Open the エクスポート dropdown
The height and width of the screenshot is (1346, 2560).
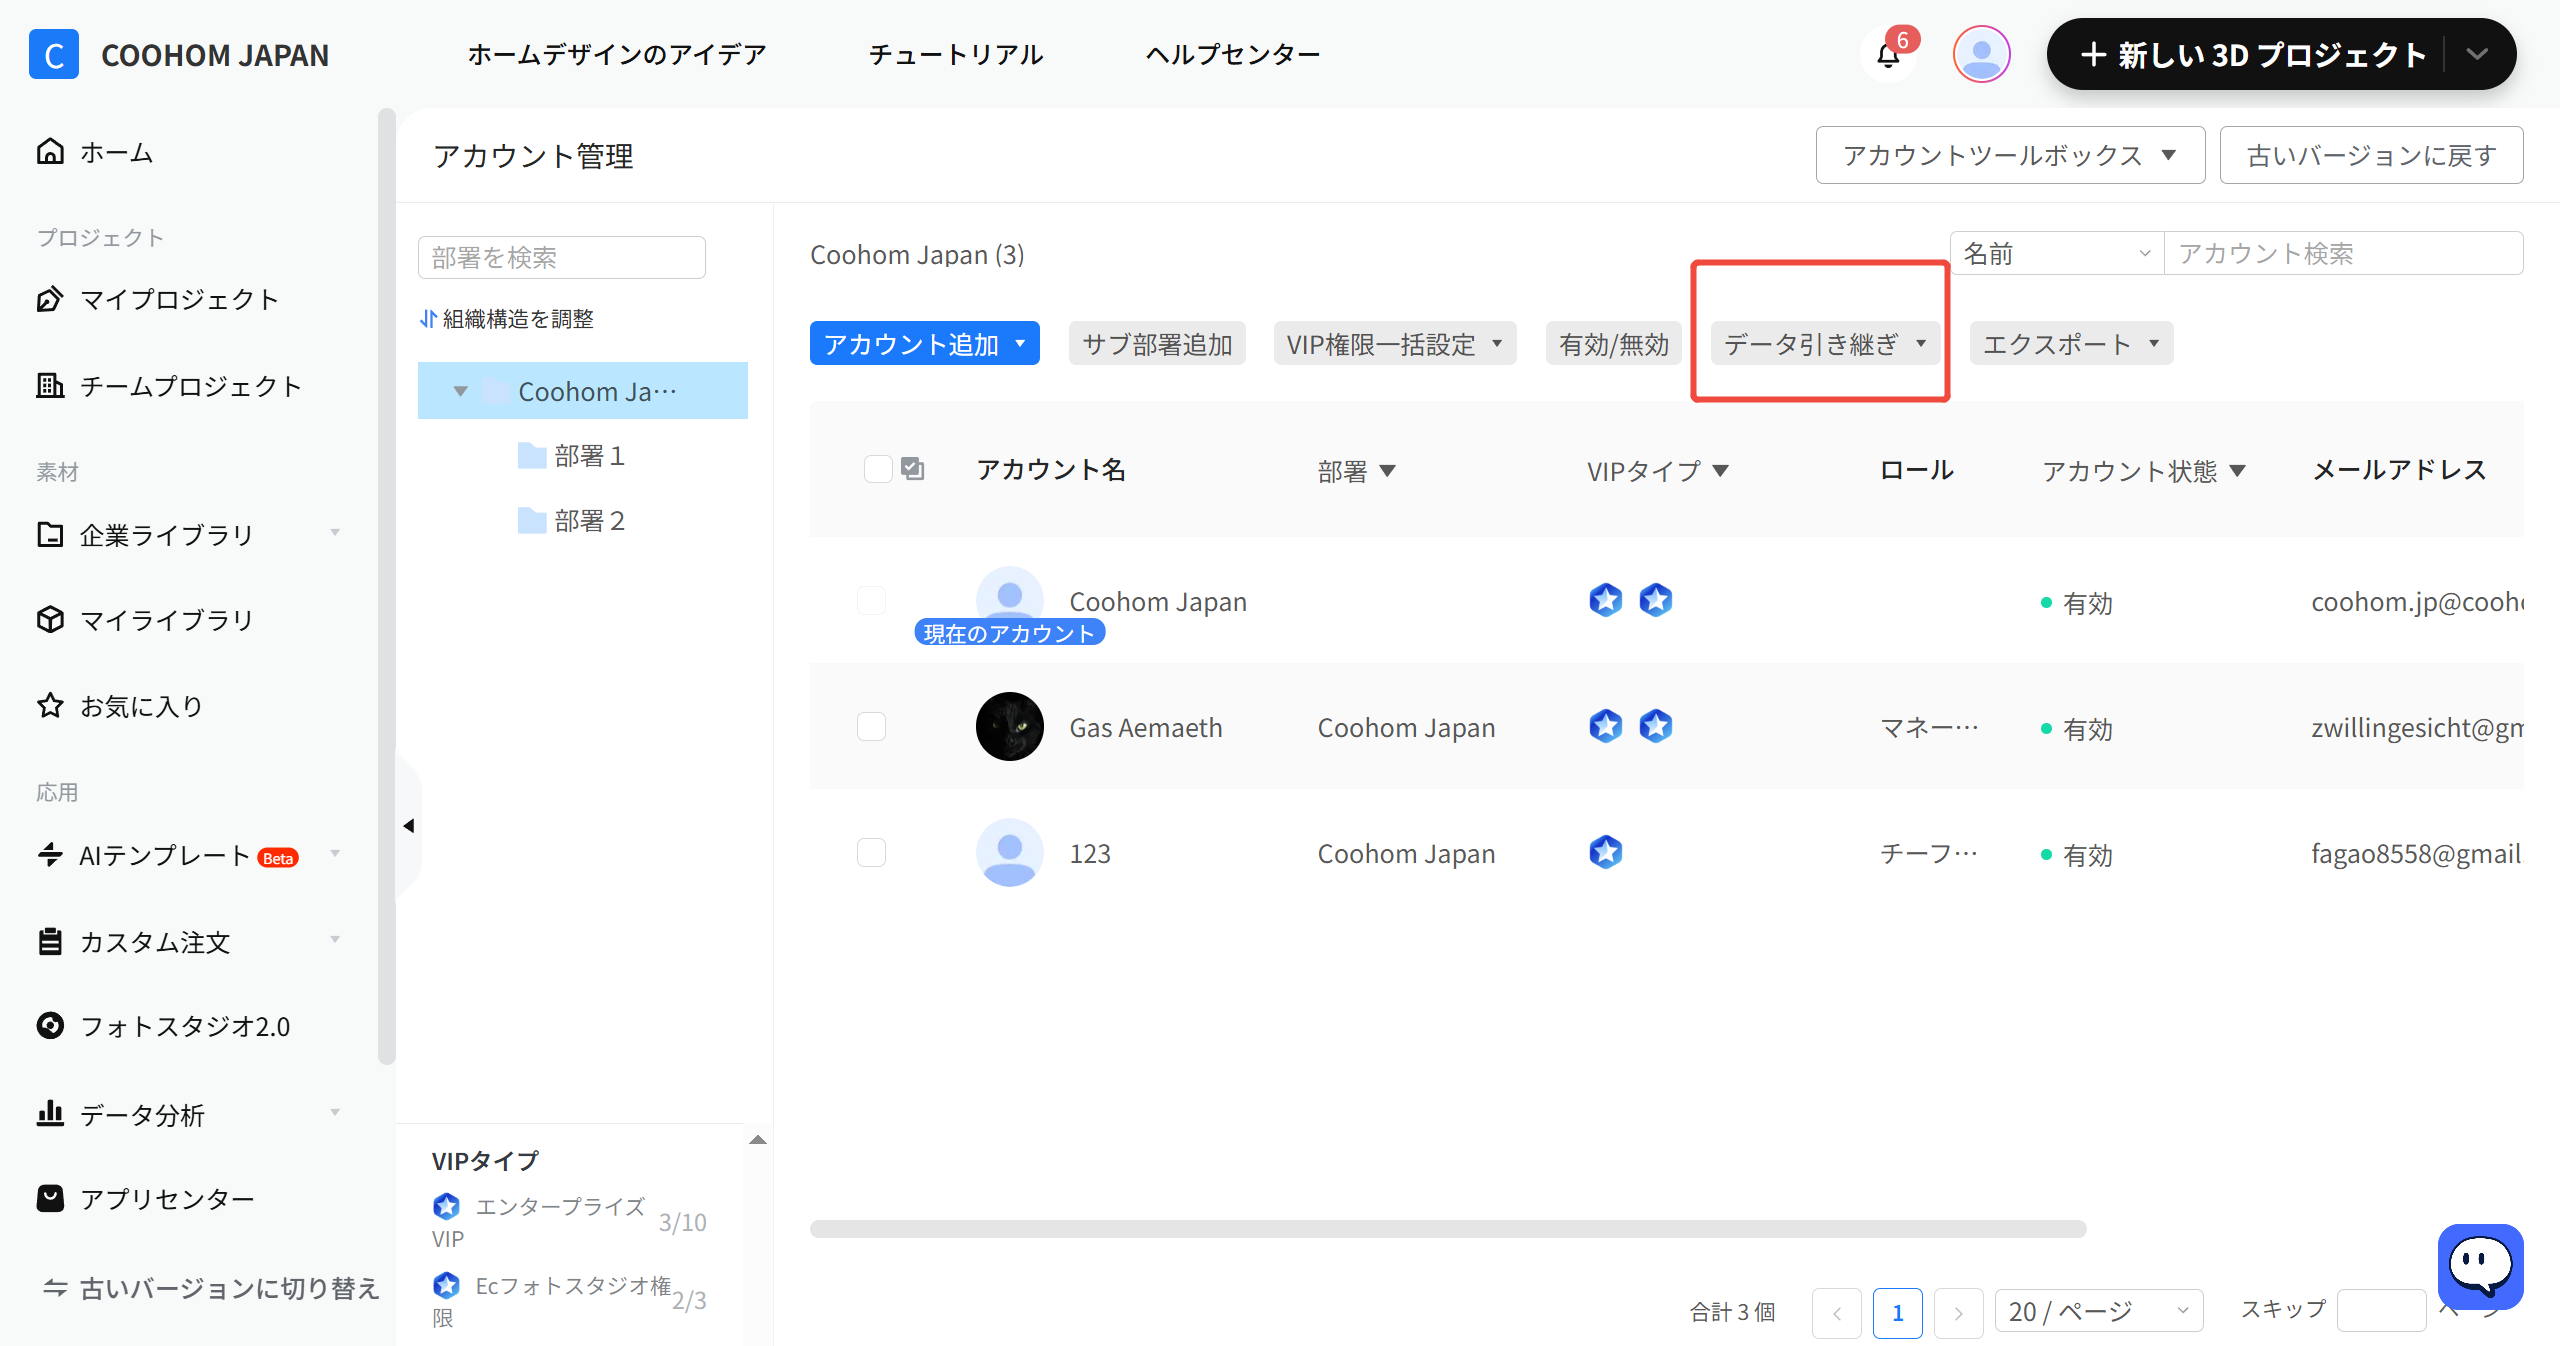(x=2071, y=344)
